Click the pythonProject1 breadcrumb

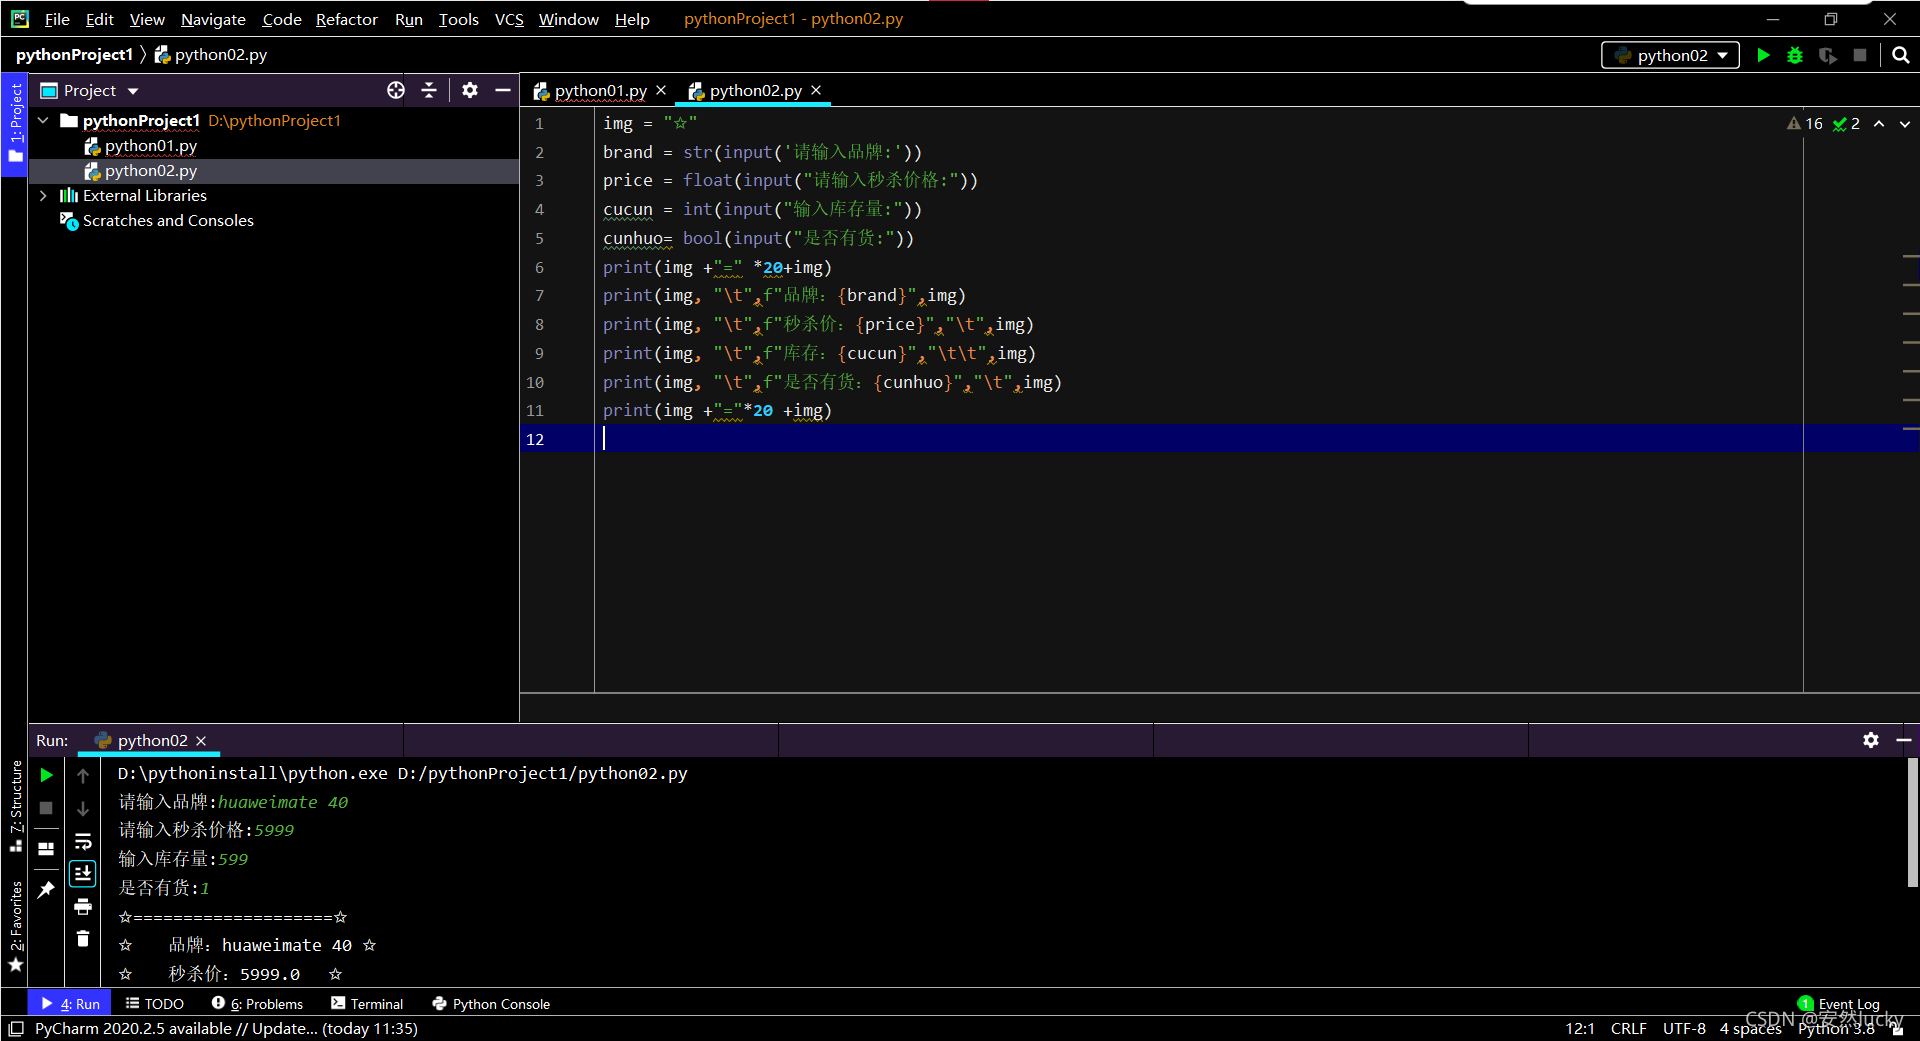point(74,55)
